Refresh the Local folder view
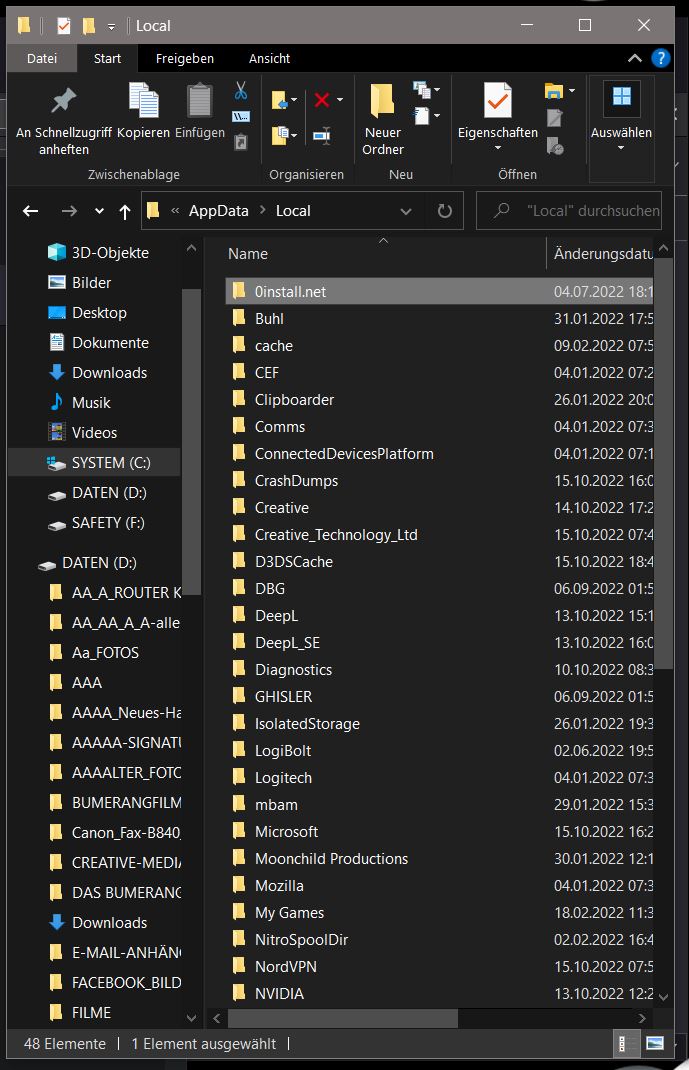The width and height of the screenshot is (689, 1070). coord(445,211)
